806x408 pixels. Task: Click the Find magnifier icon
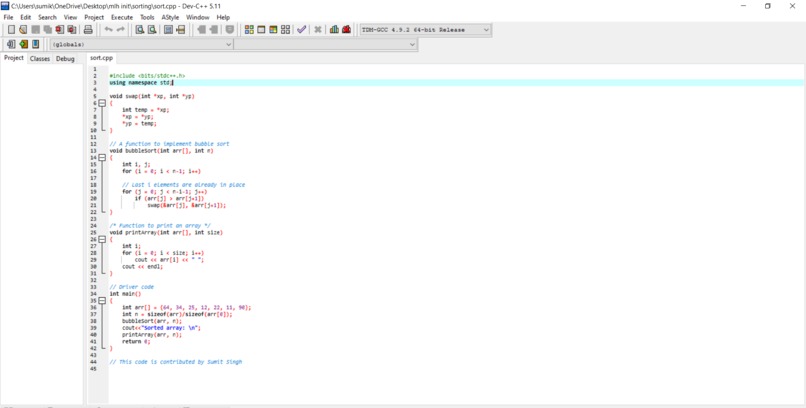tap(139, 30)
